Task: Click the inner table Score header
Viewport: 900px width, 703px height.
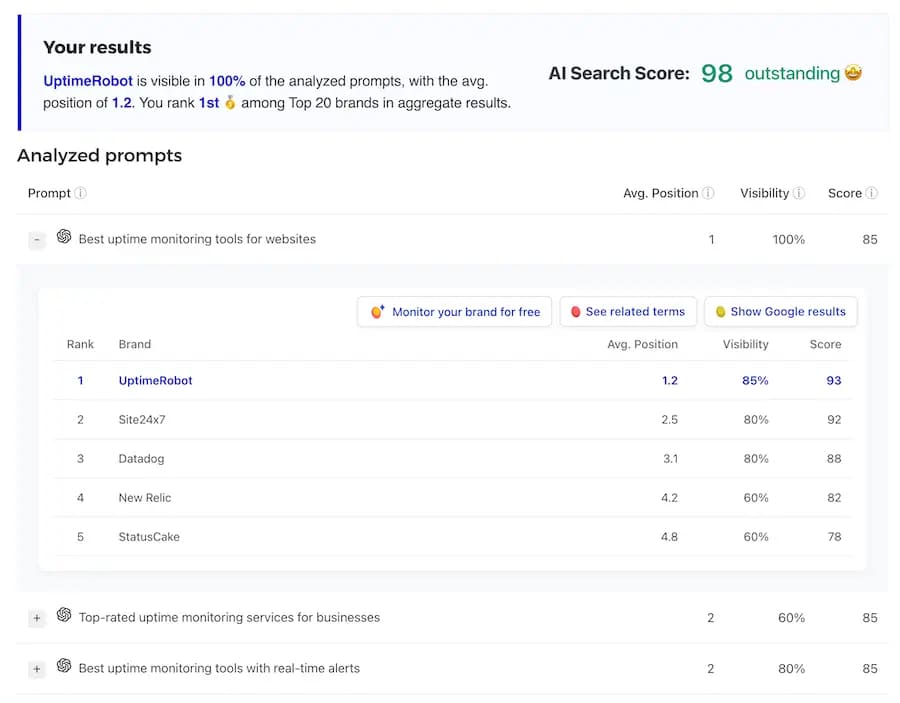Action: (x=825, y=344)
